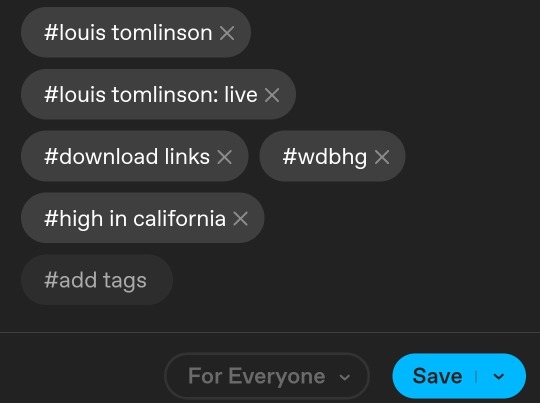Delete the #louis tomlinson: live tag via X
The height and width of the screenshot is (403, 540).
point(272,95)
